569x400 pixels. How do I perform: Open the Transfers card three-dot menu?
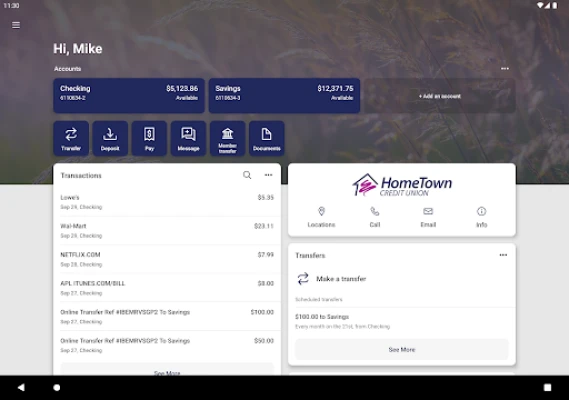tap(503, 255)
